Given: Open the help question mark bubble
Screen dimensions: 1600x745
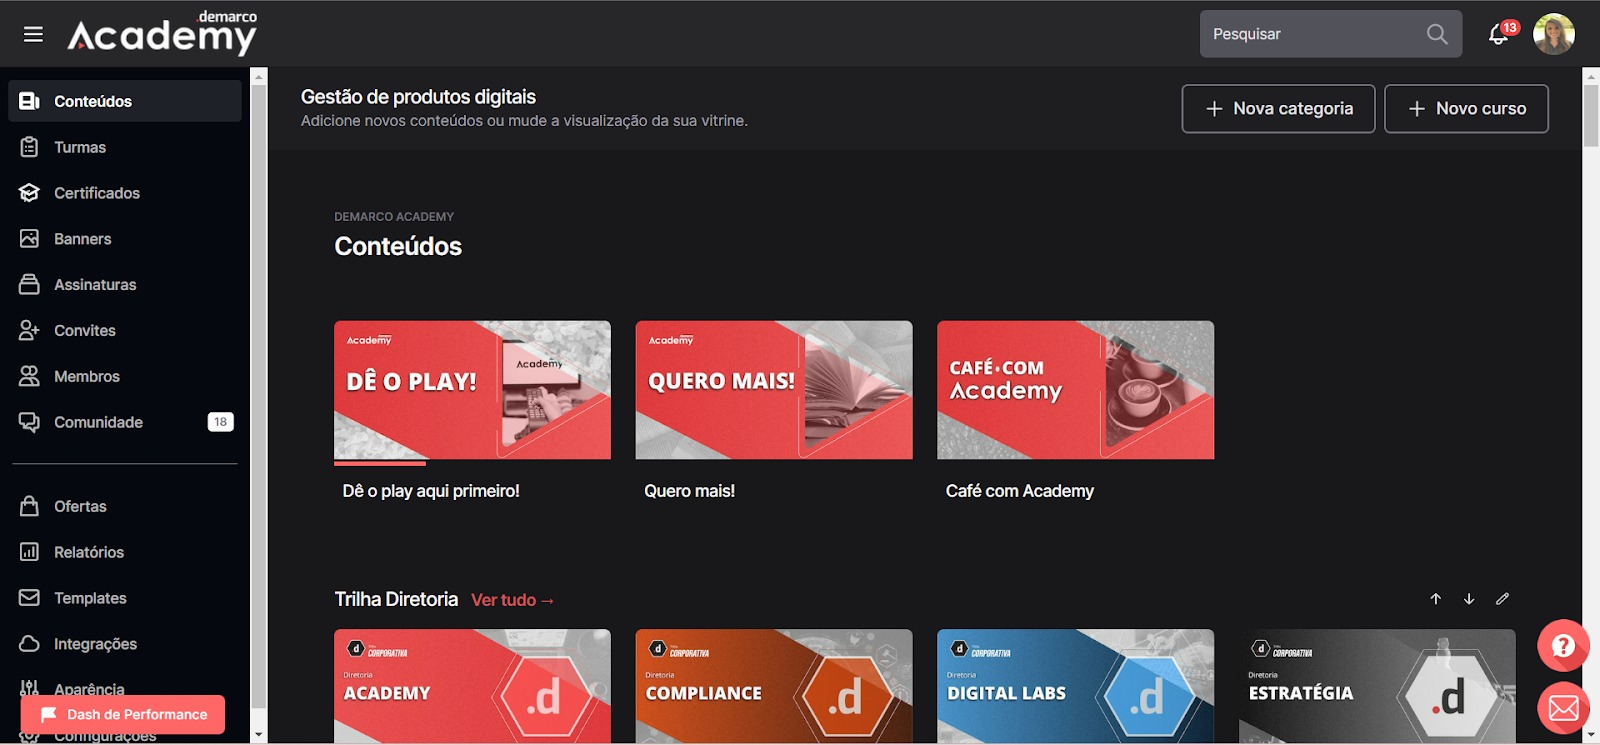Looking at the screenshot, I should (x=1563, y=646).
